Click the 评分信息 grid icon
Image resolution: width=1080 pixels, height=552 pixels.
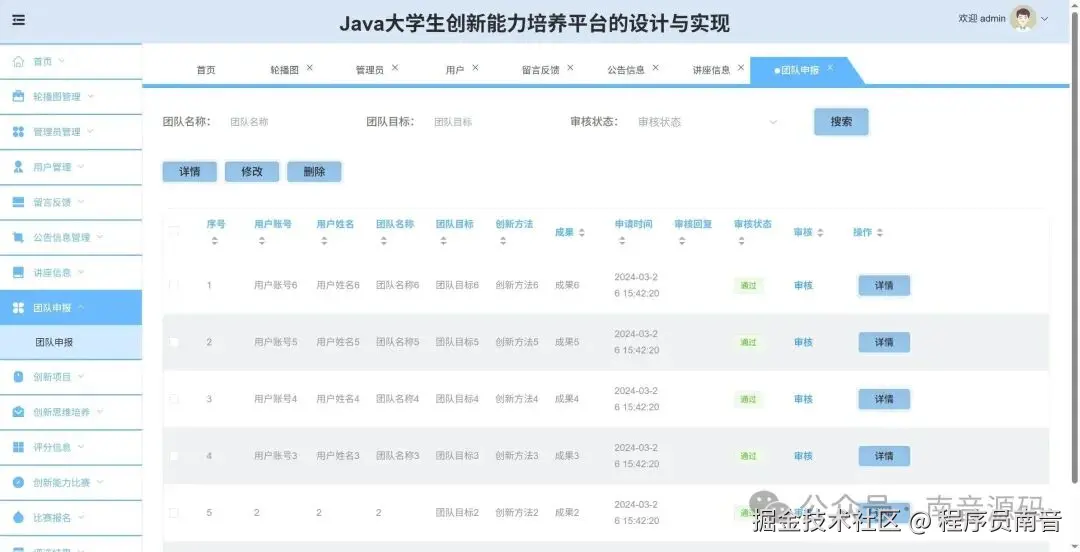[19, 447]
